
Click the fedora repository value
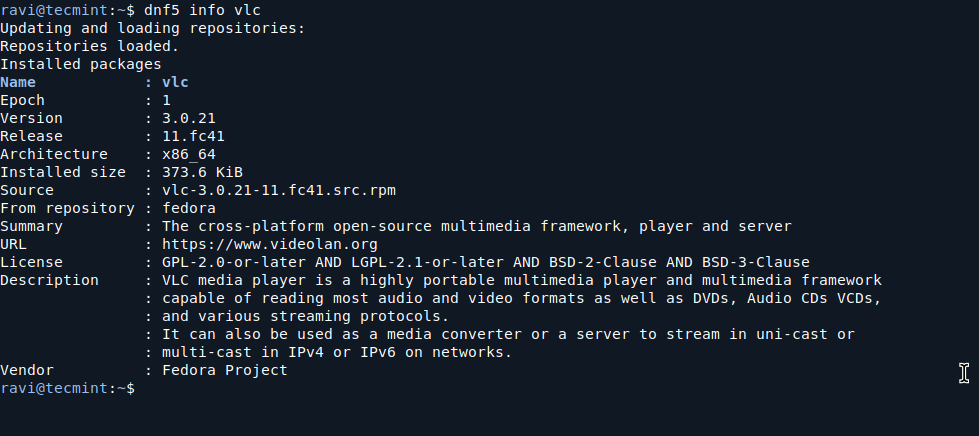[187, 208]
